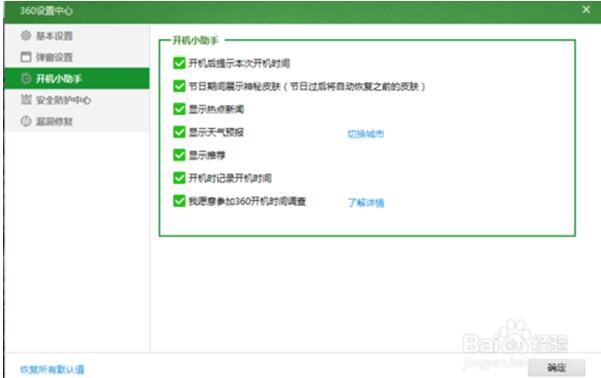
Task: Click the 弹窗设置 window icon
Action: click(26, 57)
